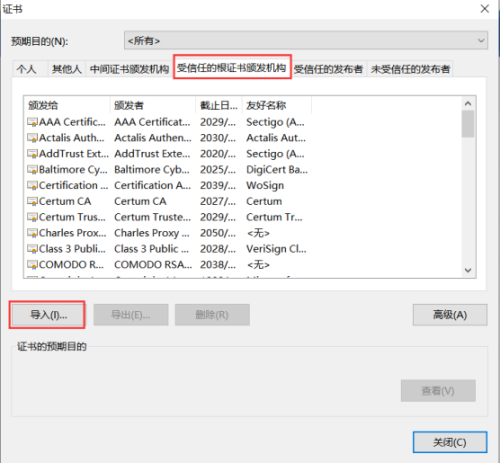Select the Class 3 Public certificate icon
Image resolution: width=500 pixels, height=463 pixels.
[x=33, y=249]
